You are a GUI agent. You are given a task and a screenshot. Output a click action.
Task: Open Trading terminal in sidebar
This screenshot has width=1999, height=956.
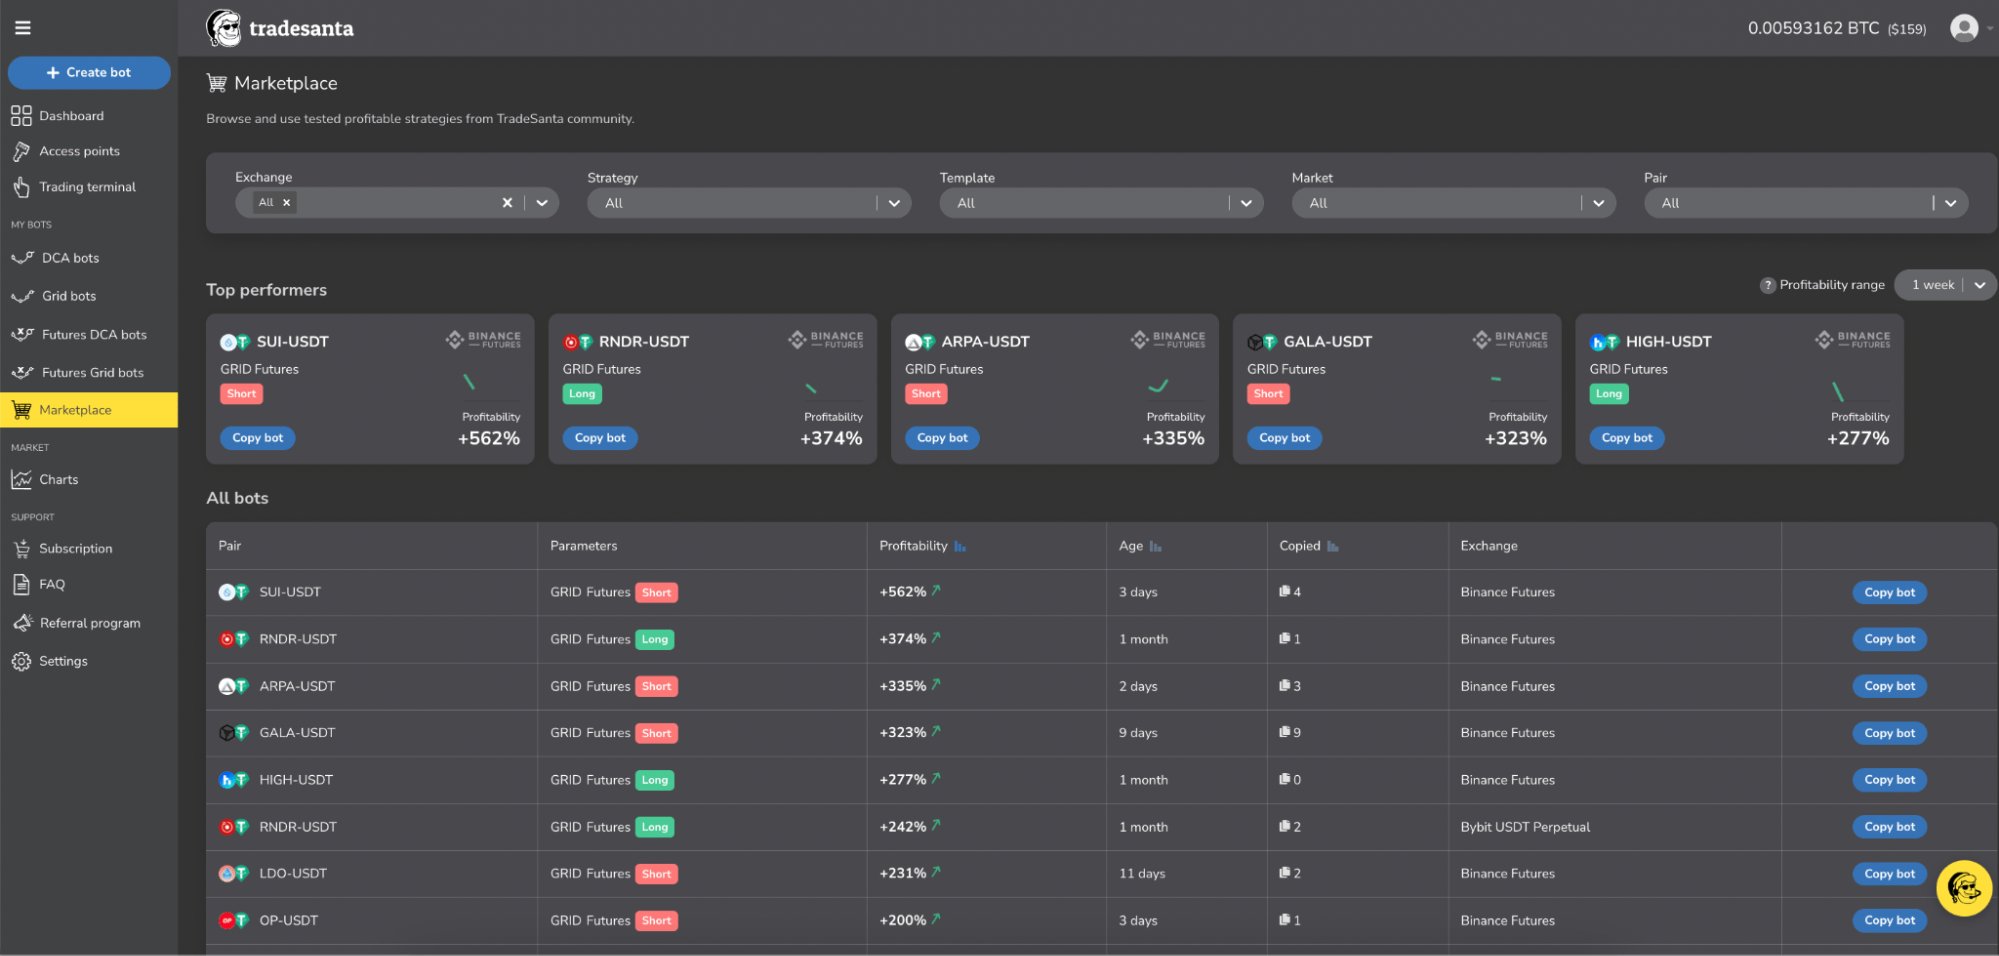coord(89,187)
